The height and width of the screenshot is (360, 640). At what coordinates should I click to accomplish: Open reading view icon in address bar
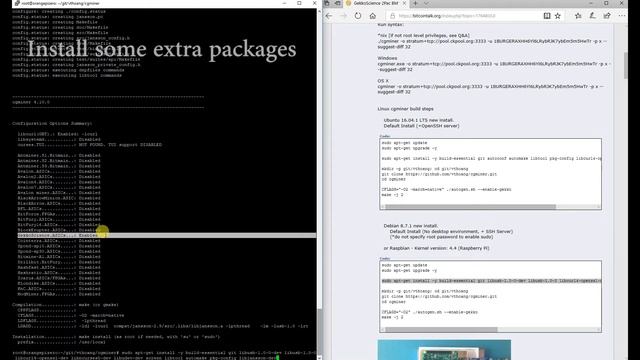(547, 16)
